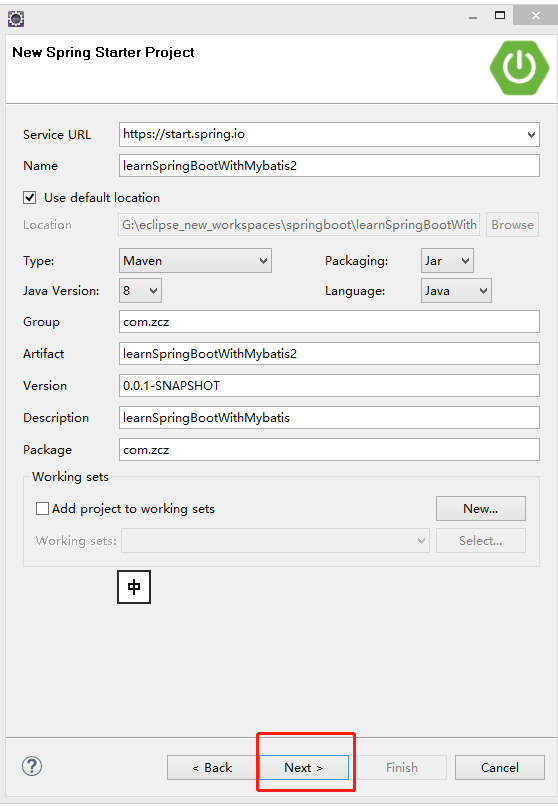Focus the Group field containing com.zcz
The height and width of the screenshot is (809, 558).
(x=329, y=322)
